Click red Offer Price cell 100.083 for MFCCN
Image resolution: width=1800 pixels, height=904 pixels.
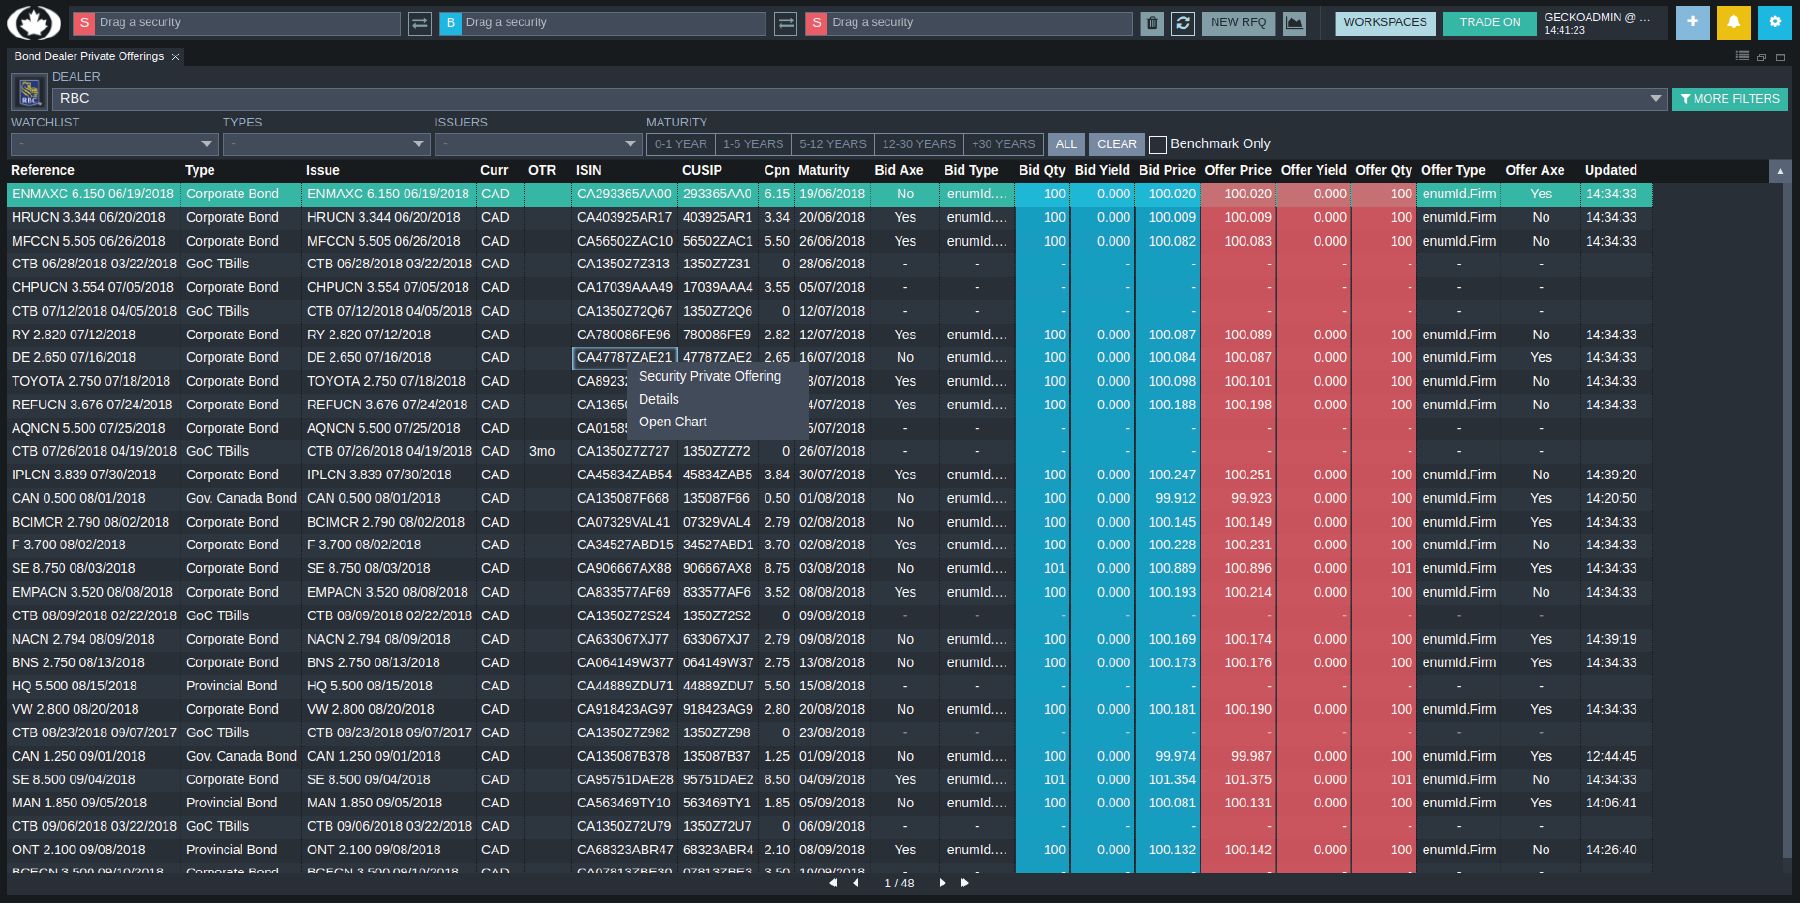click(1238, 242)
